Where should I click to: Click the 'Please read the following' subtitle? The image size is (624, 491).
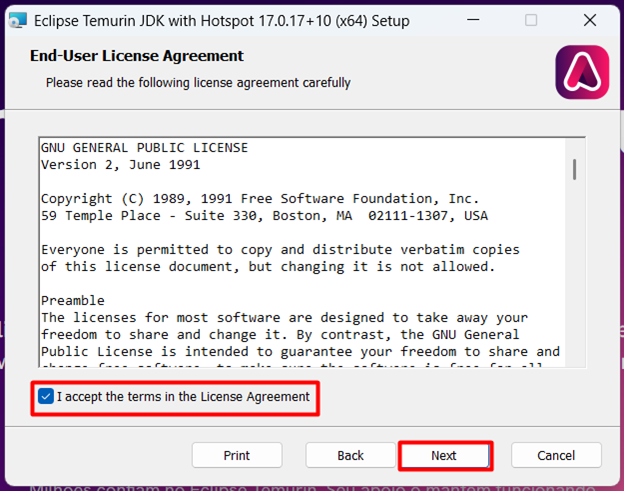198,82
